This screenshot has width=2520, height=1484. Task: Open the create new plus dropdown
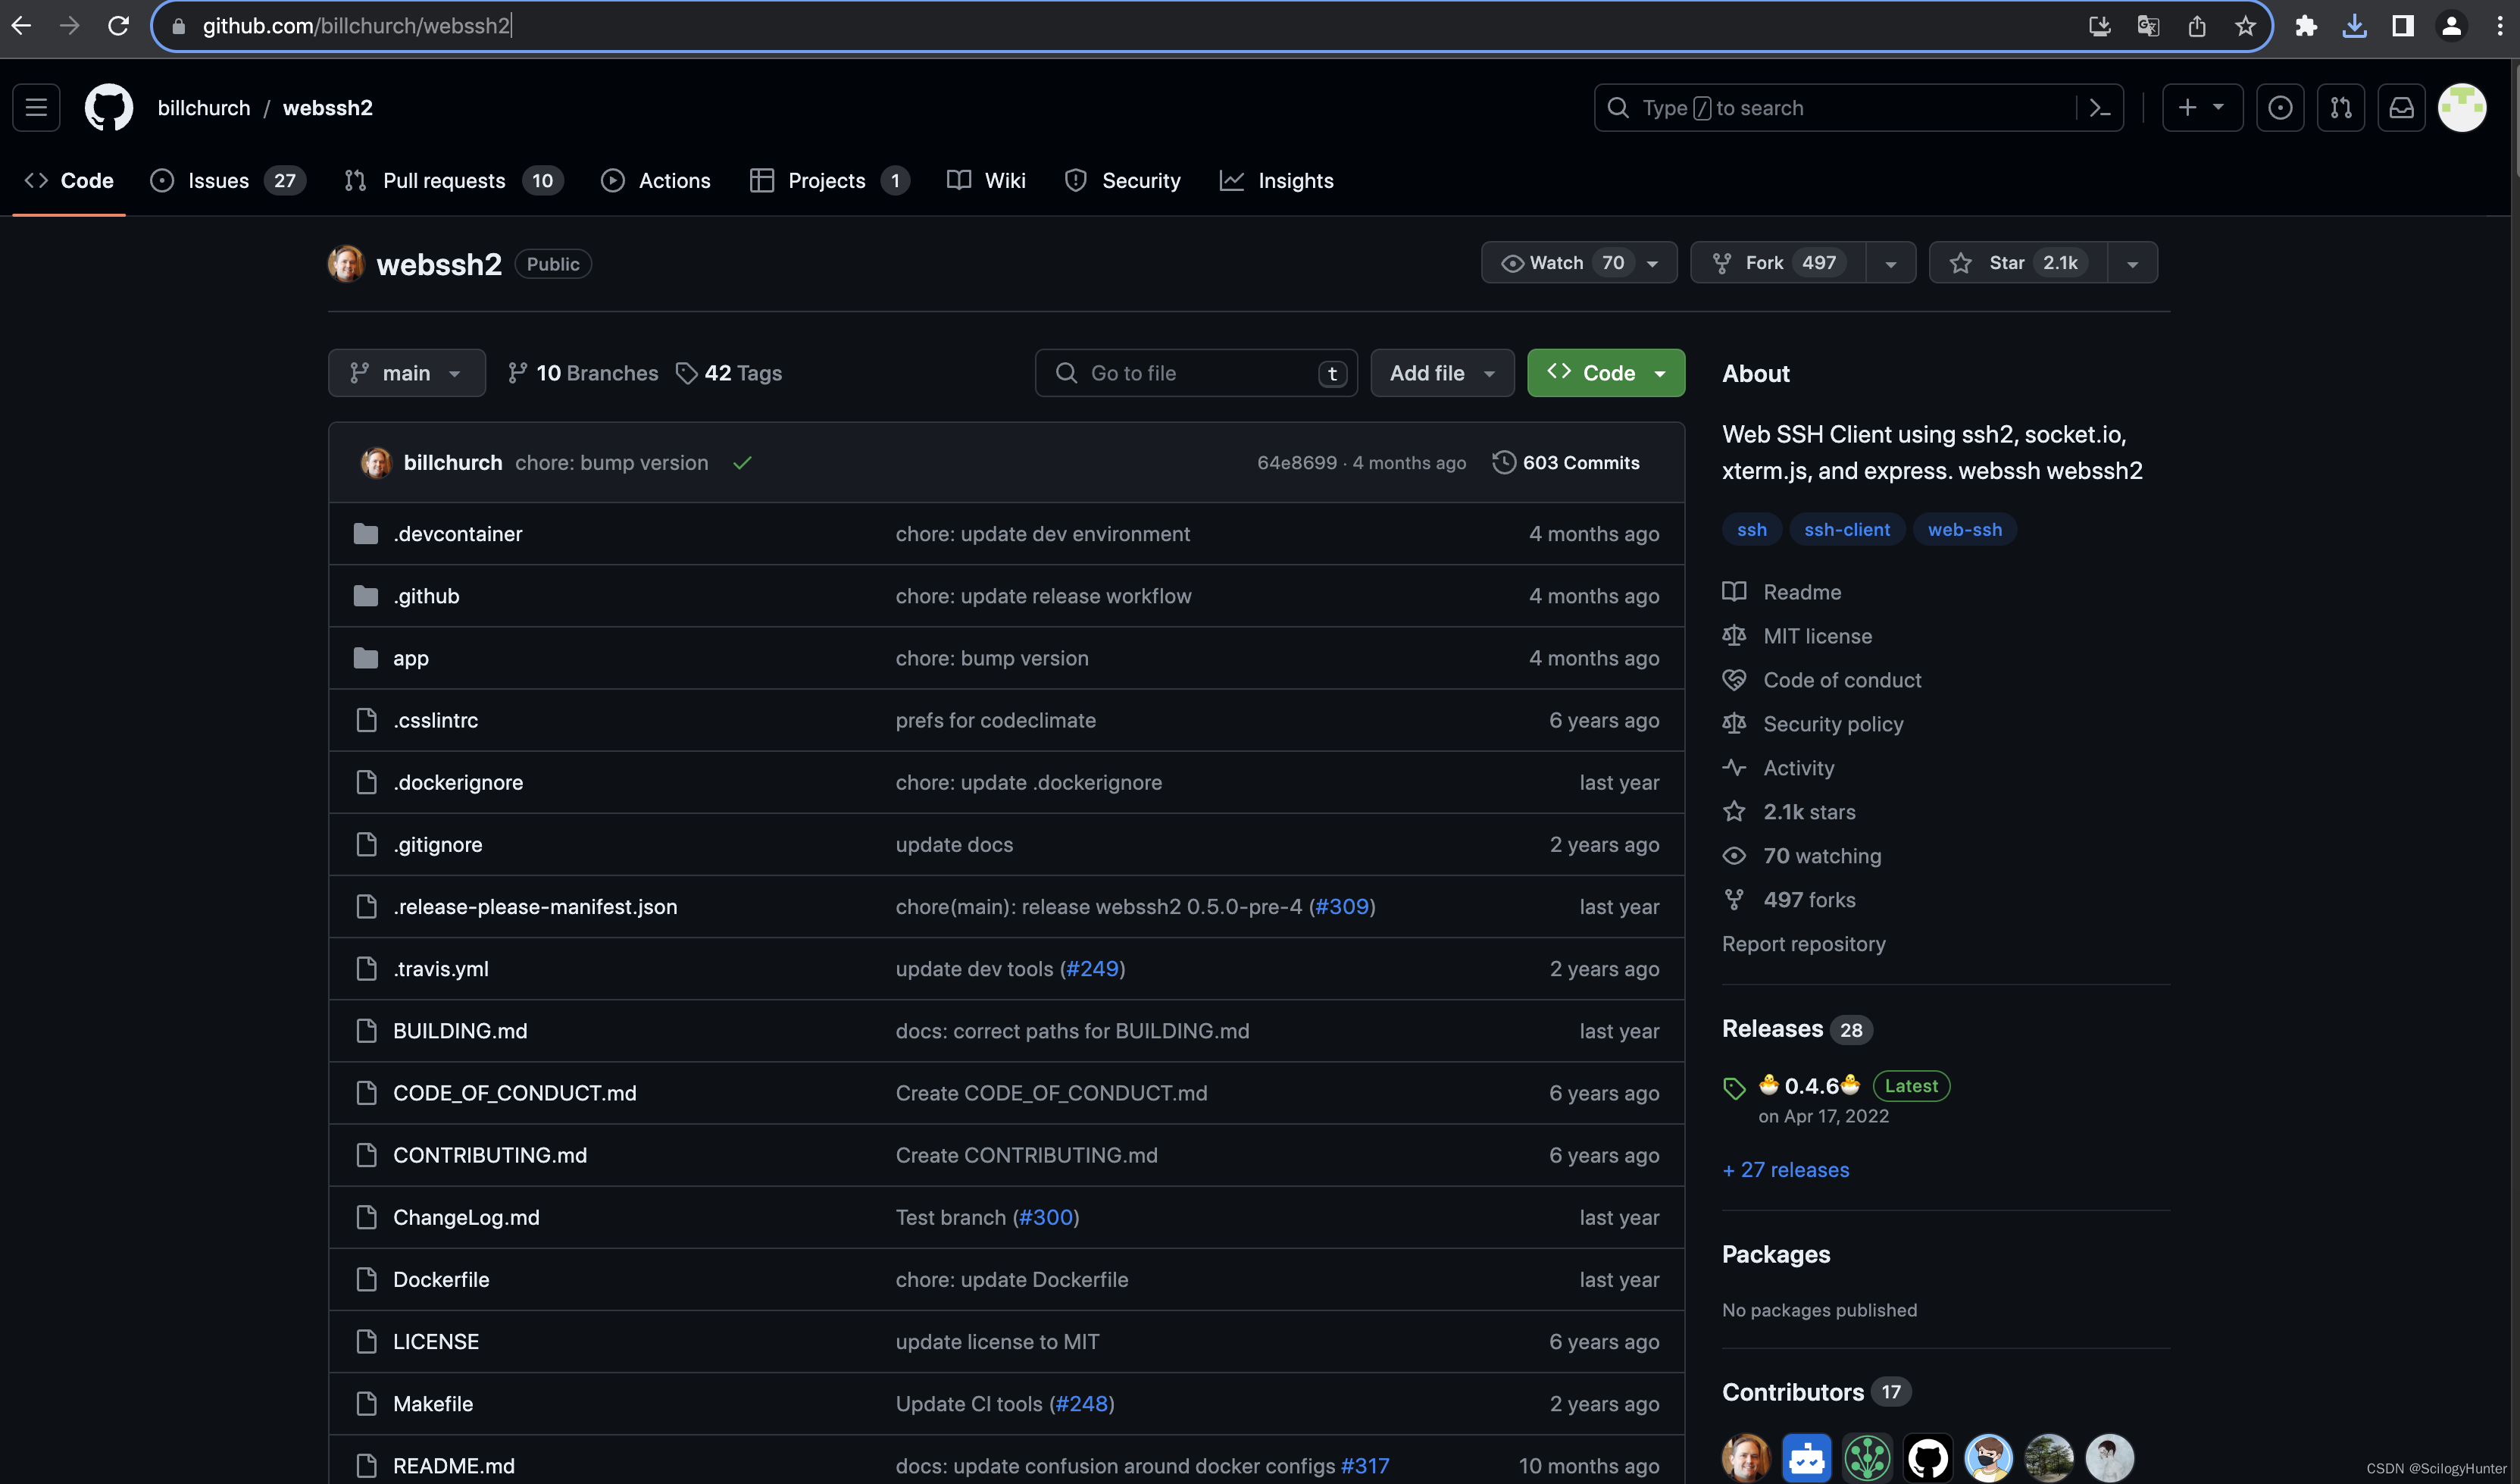(x=2202, y=108)
